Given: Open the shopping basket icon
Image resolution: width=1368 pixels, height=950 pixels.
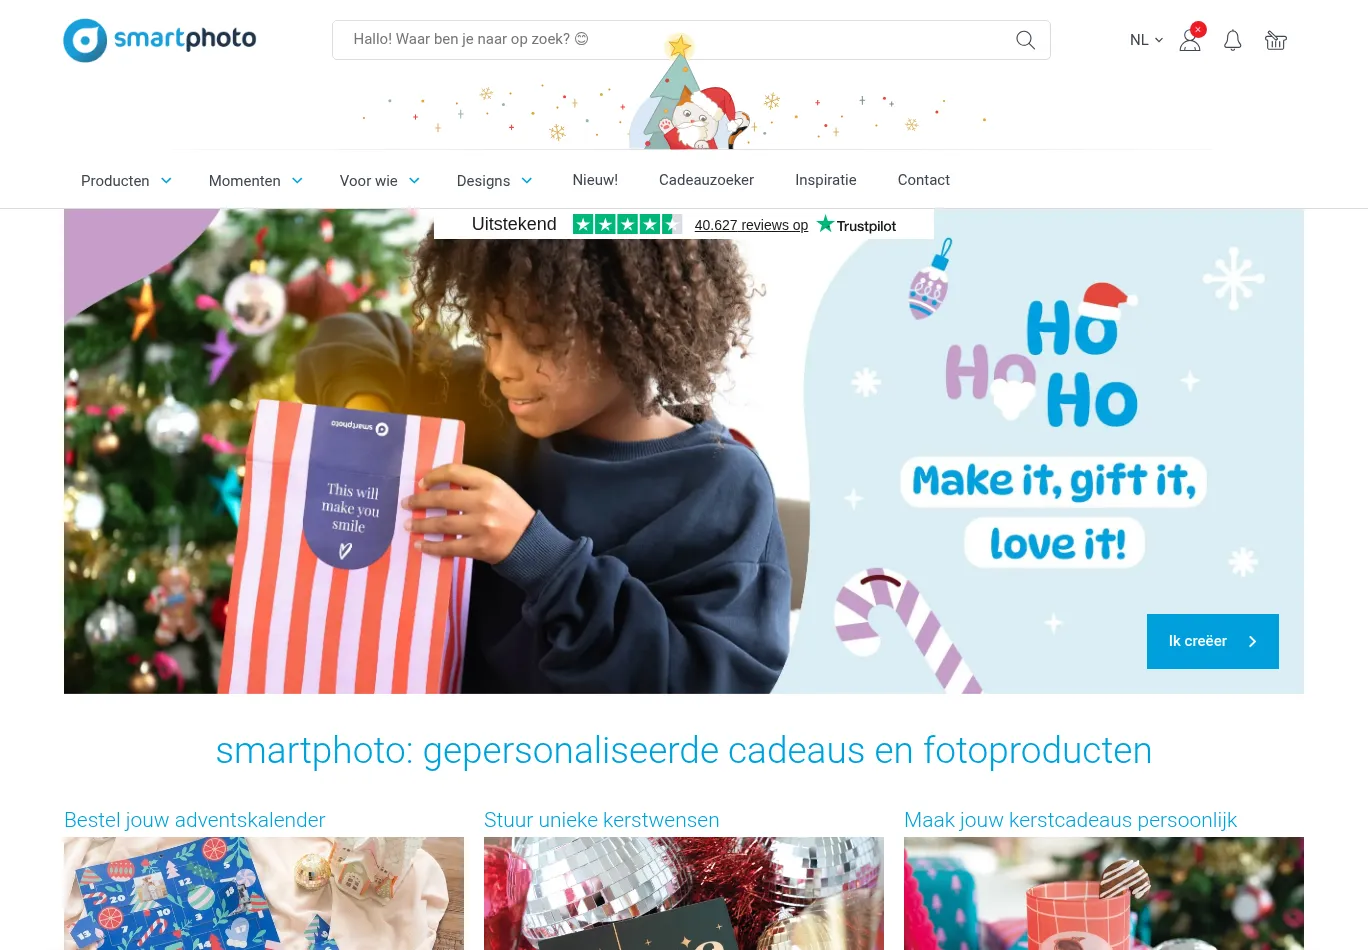Looking at the screenshot, I should [x=1276, y=40].
